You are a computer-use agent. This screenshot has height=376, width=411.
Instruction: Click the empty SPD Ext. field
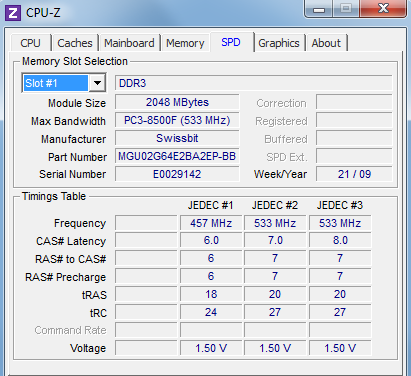pyautogui.click(x=354, y=156)
